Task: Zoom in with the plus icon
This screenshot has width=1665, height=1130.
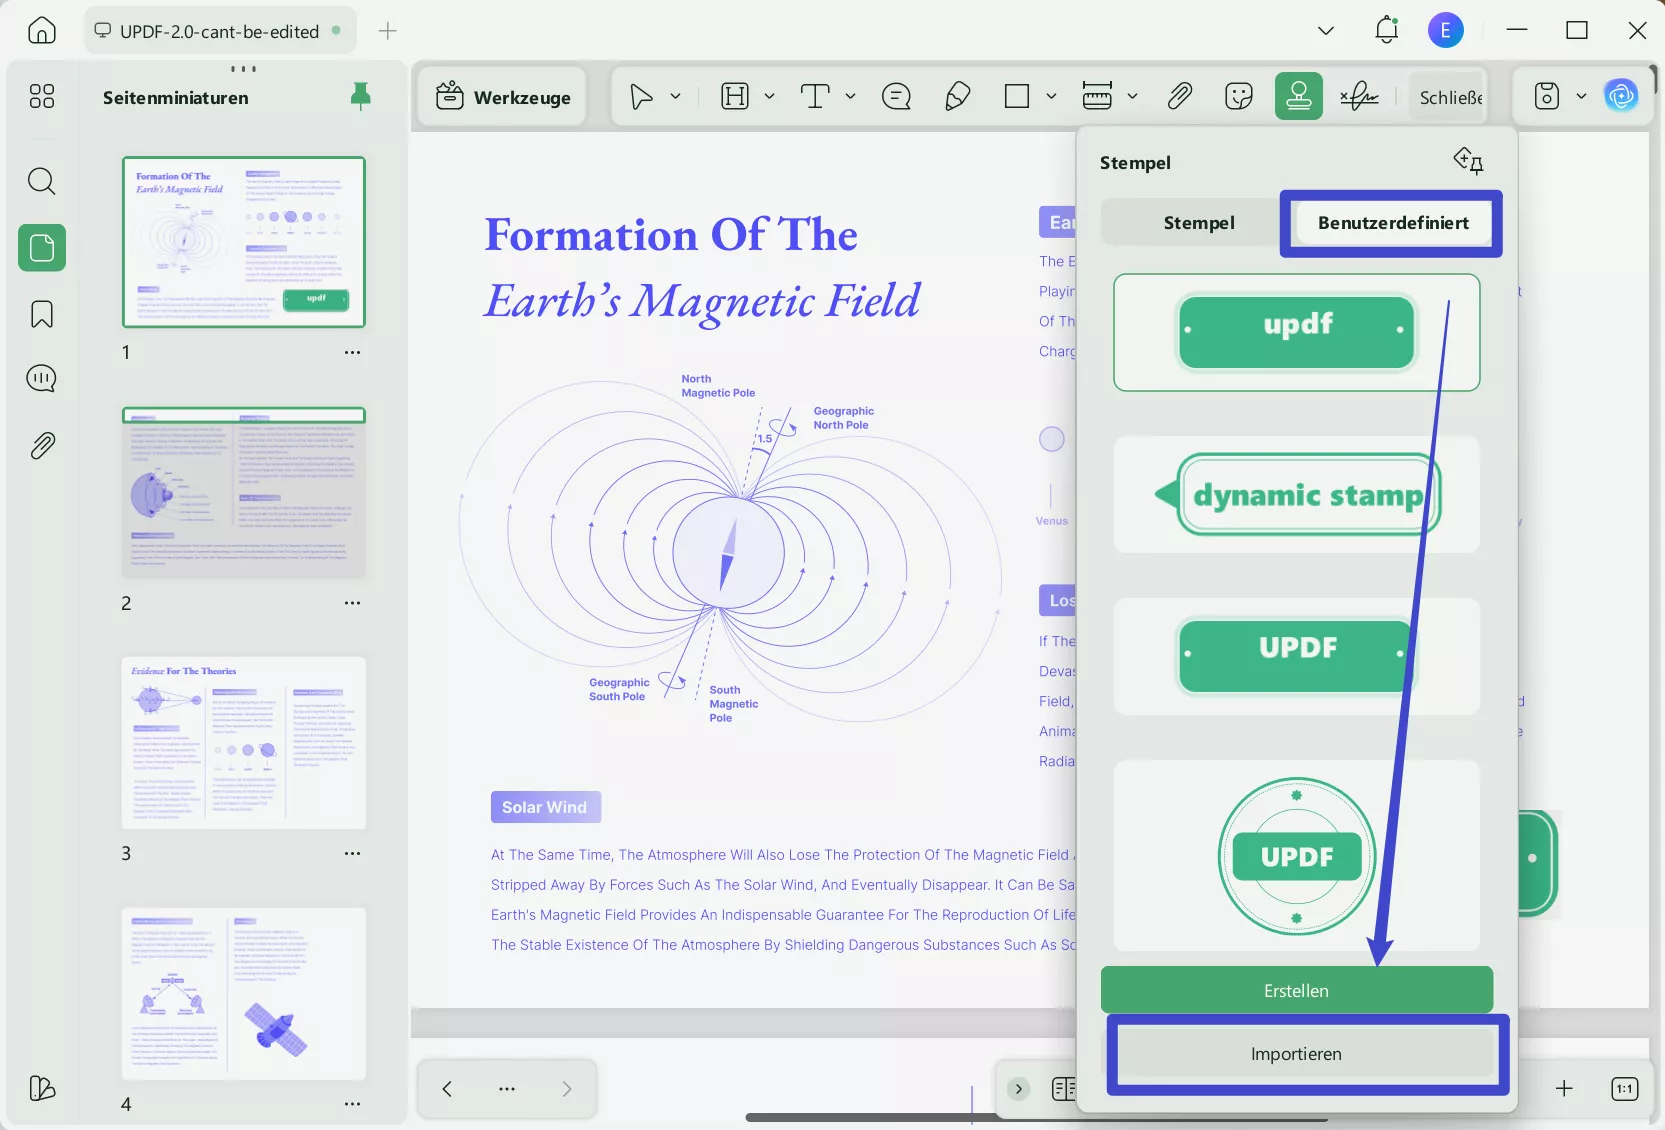Action: click(1564, 1089)
